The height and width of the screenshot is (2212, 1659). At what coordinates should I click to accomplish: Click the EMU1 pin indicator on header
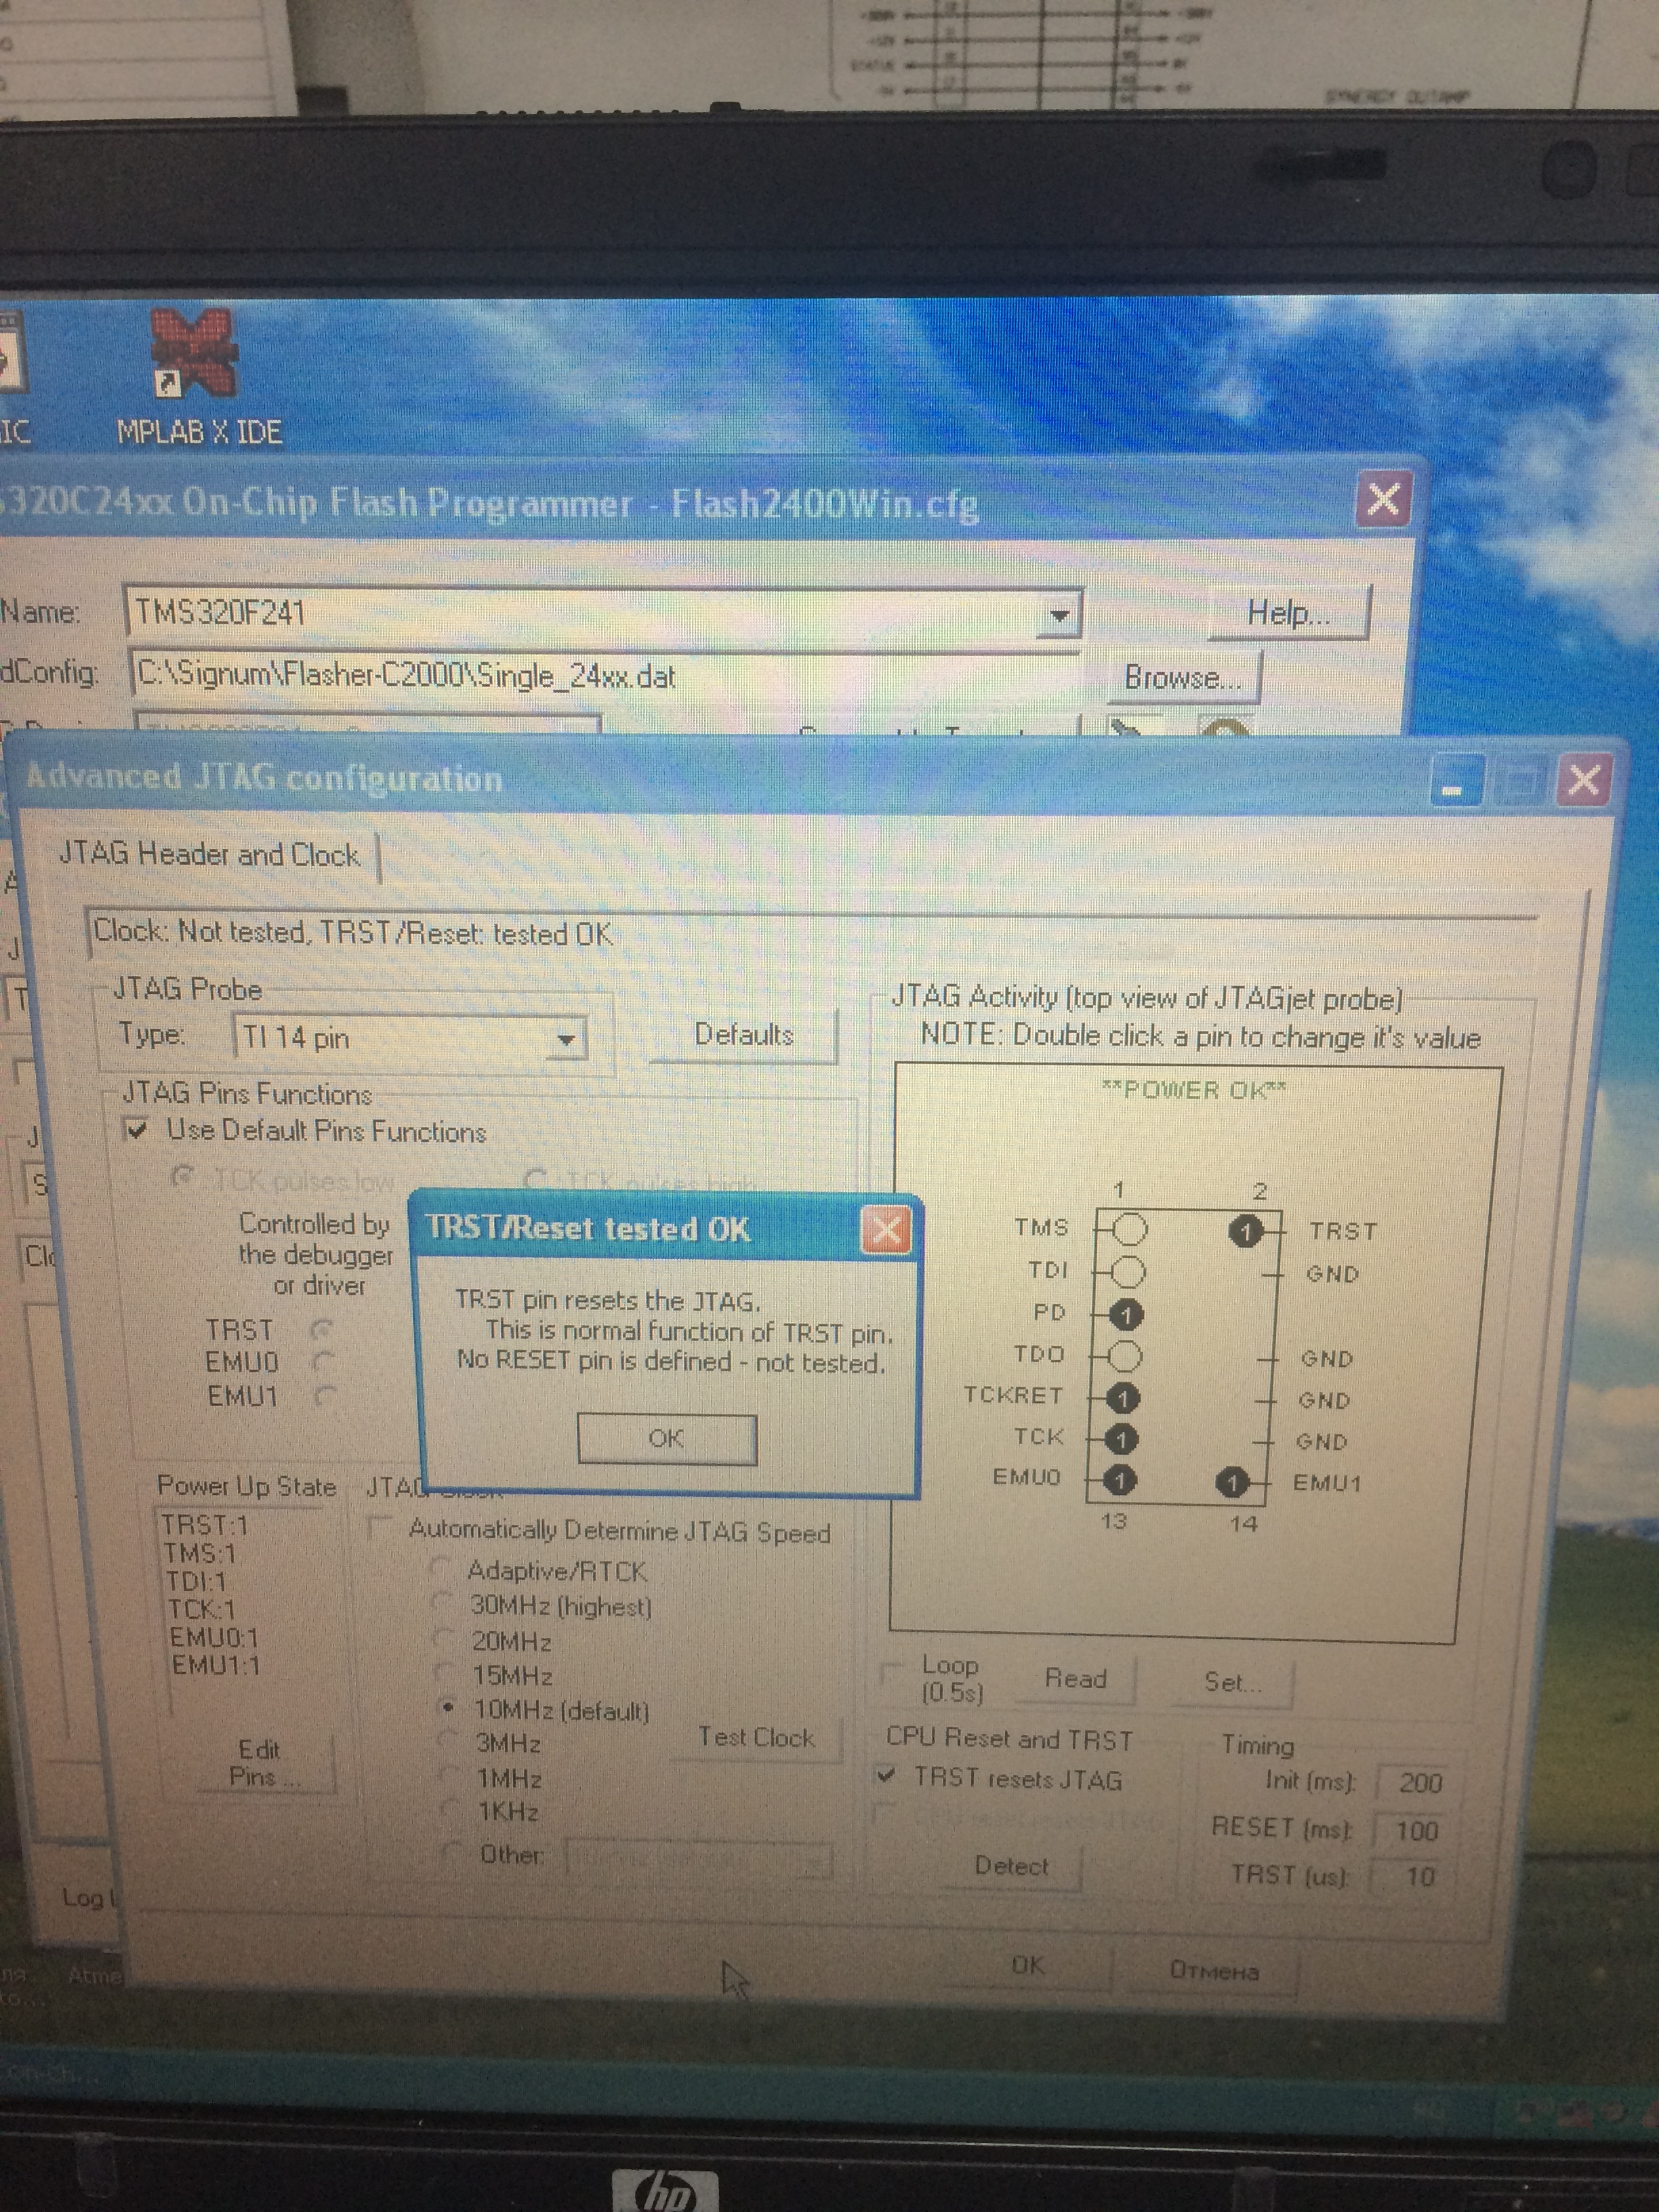1233,1483
